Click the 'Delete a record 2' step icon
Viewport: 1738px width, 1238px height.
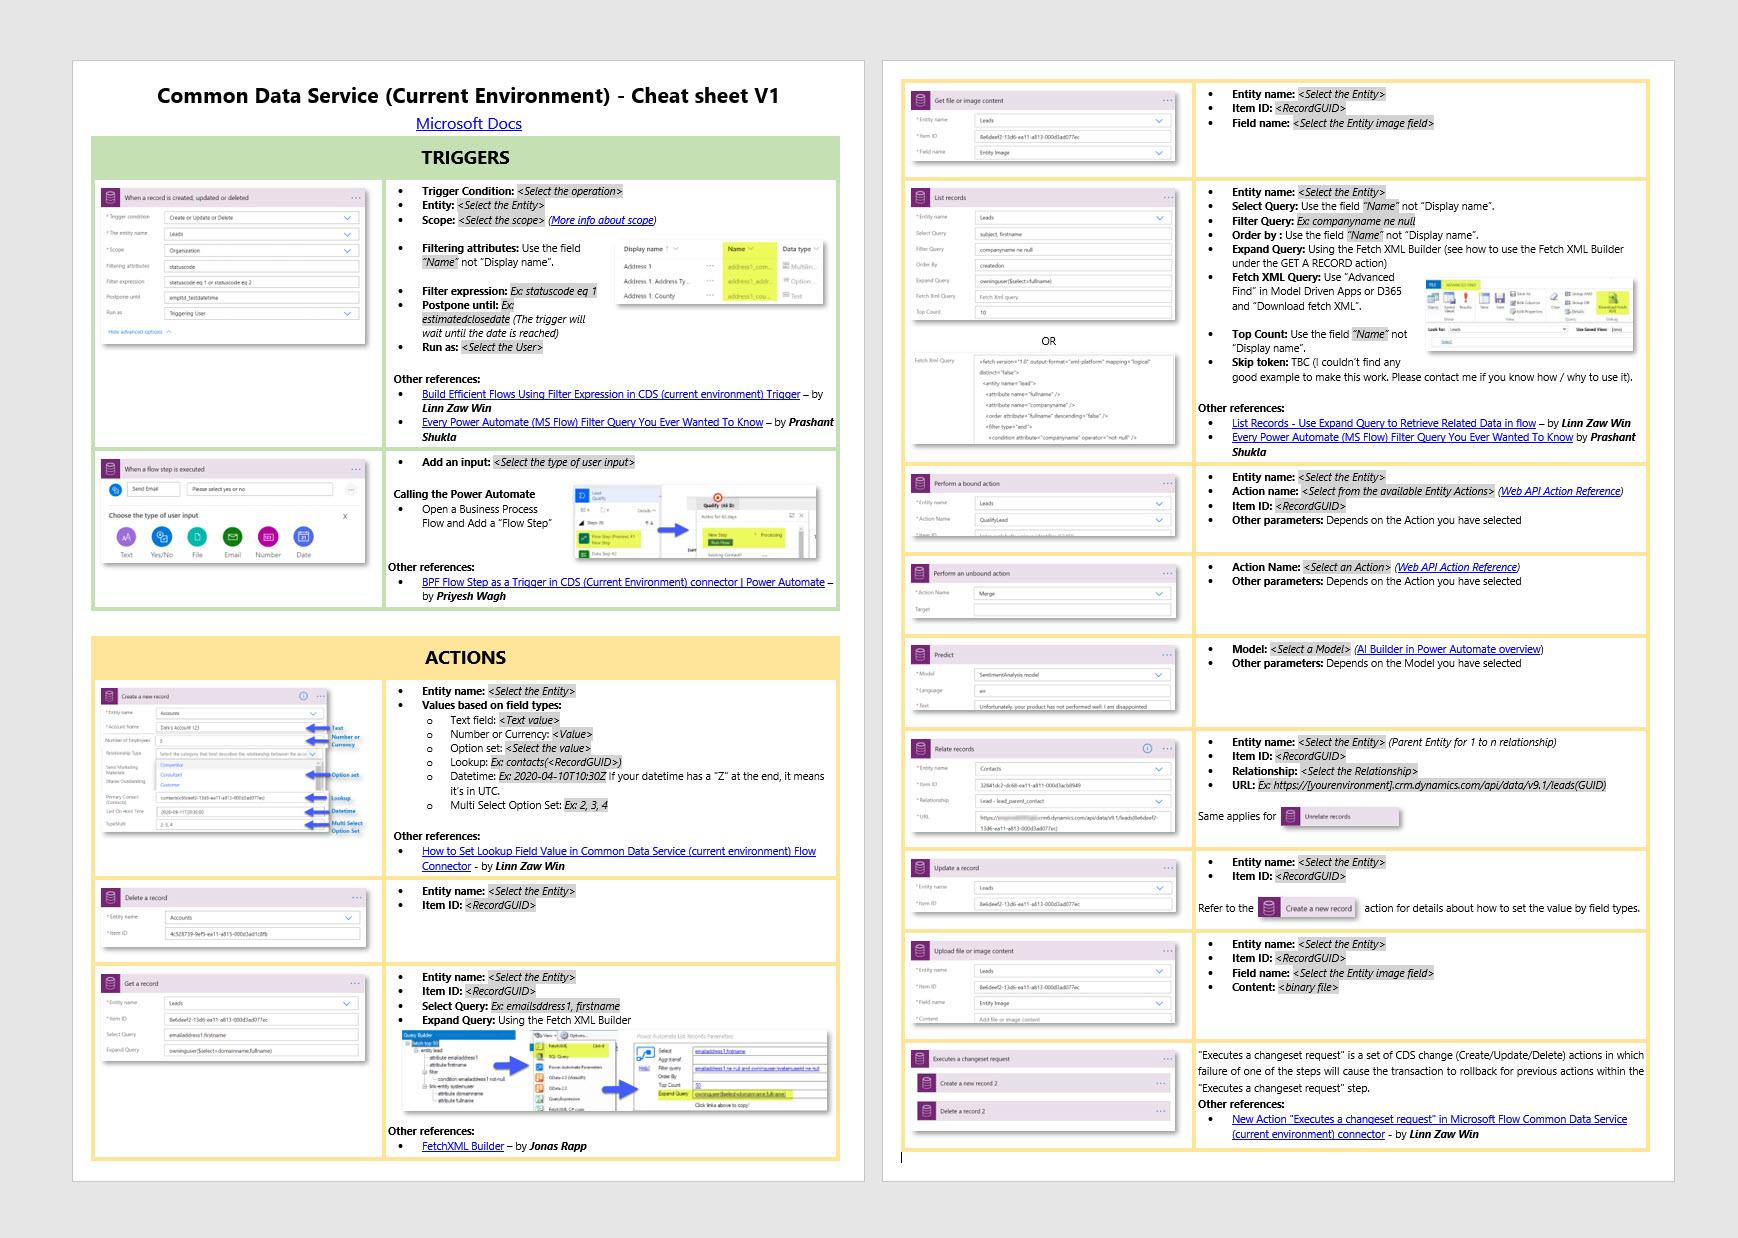click(x=927, y=1110)
